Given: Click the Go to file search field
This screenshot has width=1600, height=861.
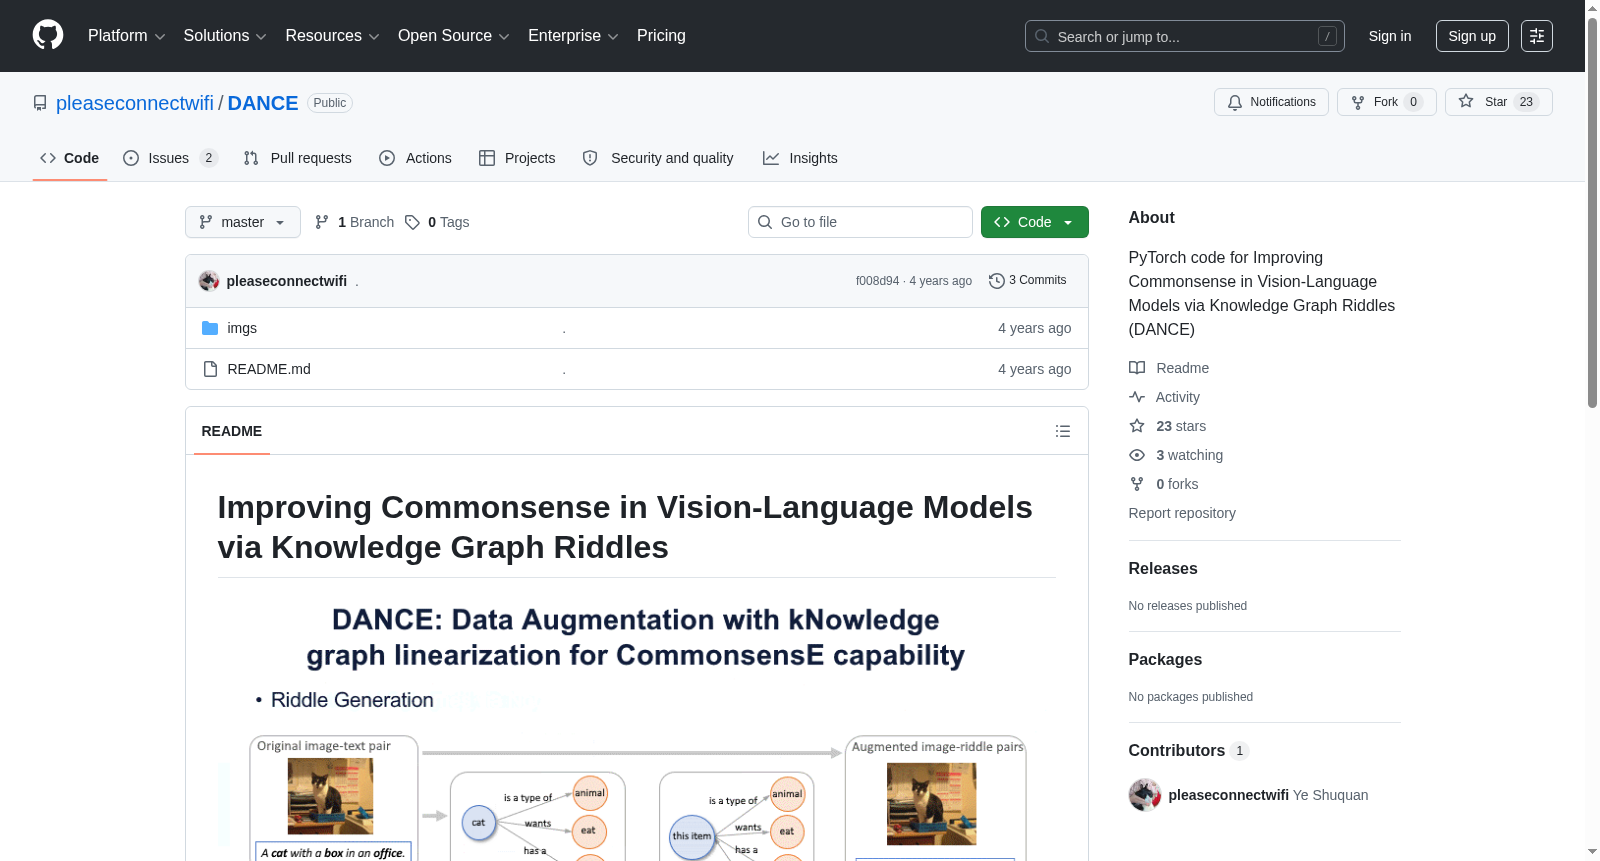Looking at the screenshot, I should [860, 222].
